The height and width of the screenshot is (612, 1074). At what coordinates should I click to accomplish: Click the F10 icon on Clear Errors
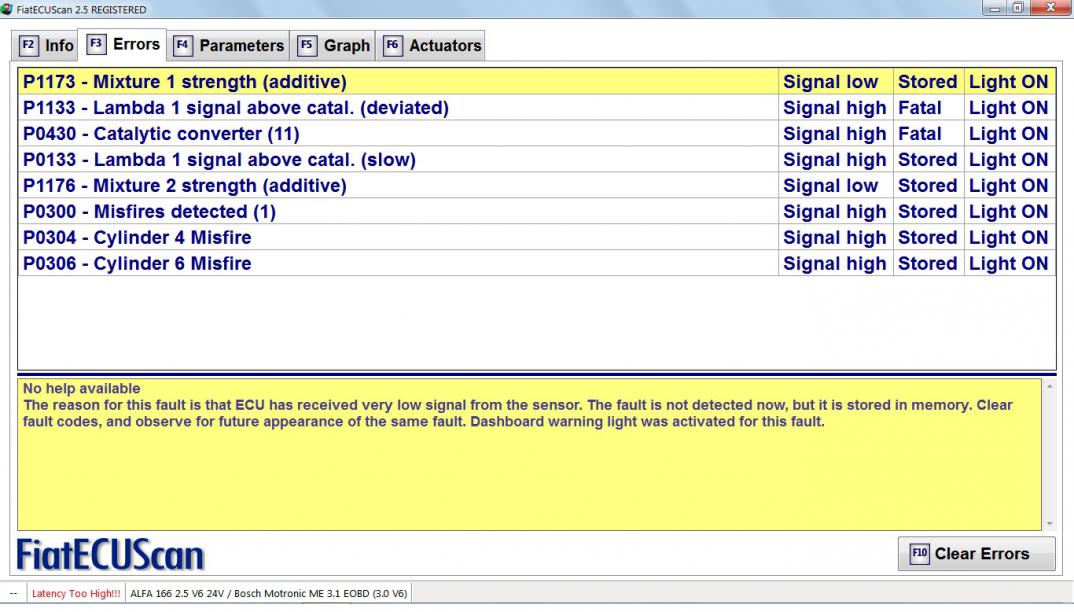pyautogui.click(x=919, y=554)
